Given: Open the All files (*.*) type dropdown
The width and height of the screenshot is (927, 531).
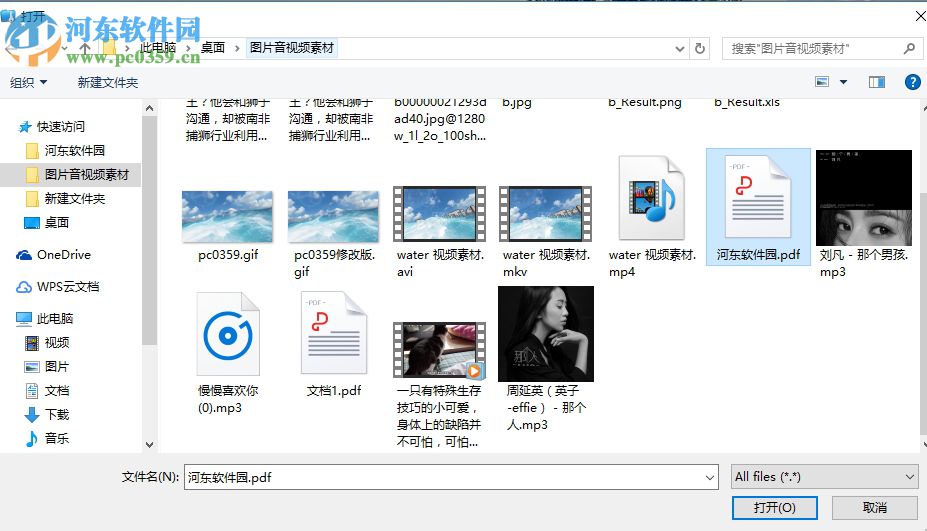Looking at the screenshot, I should (x=824, y=477).
